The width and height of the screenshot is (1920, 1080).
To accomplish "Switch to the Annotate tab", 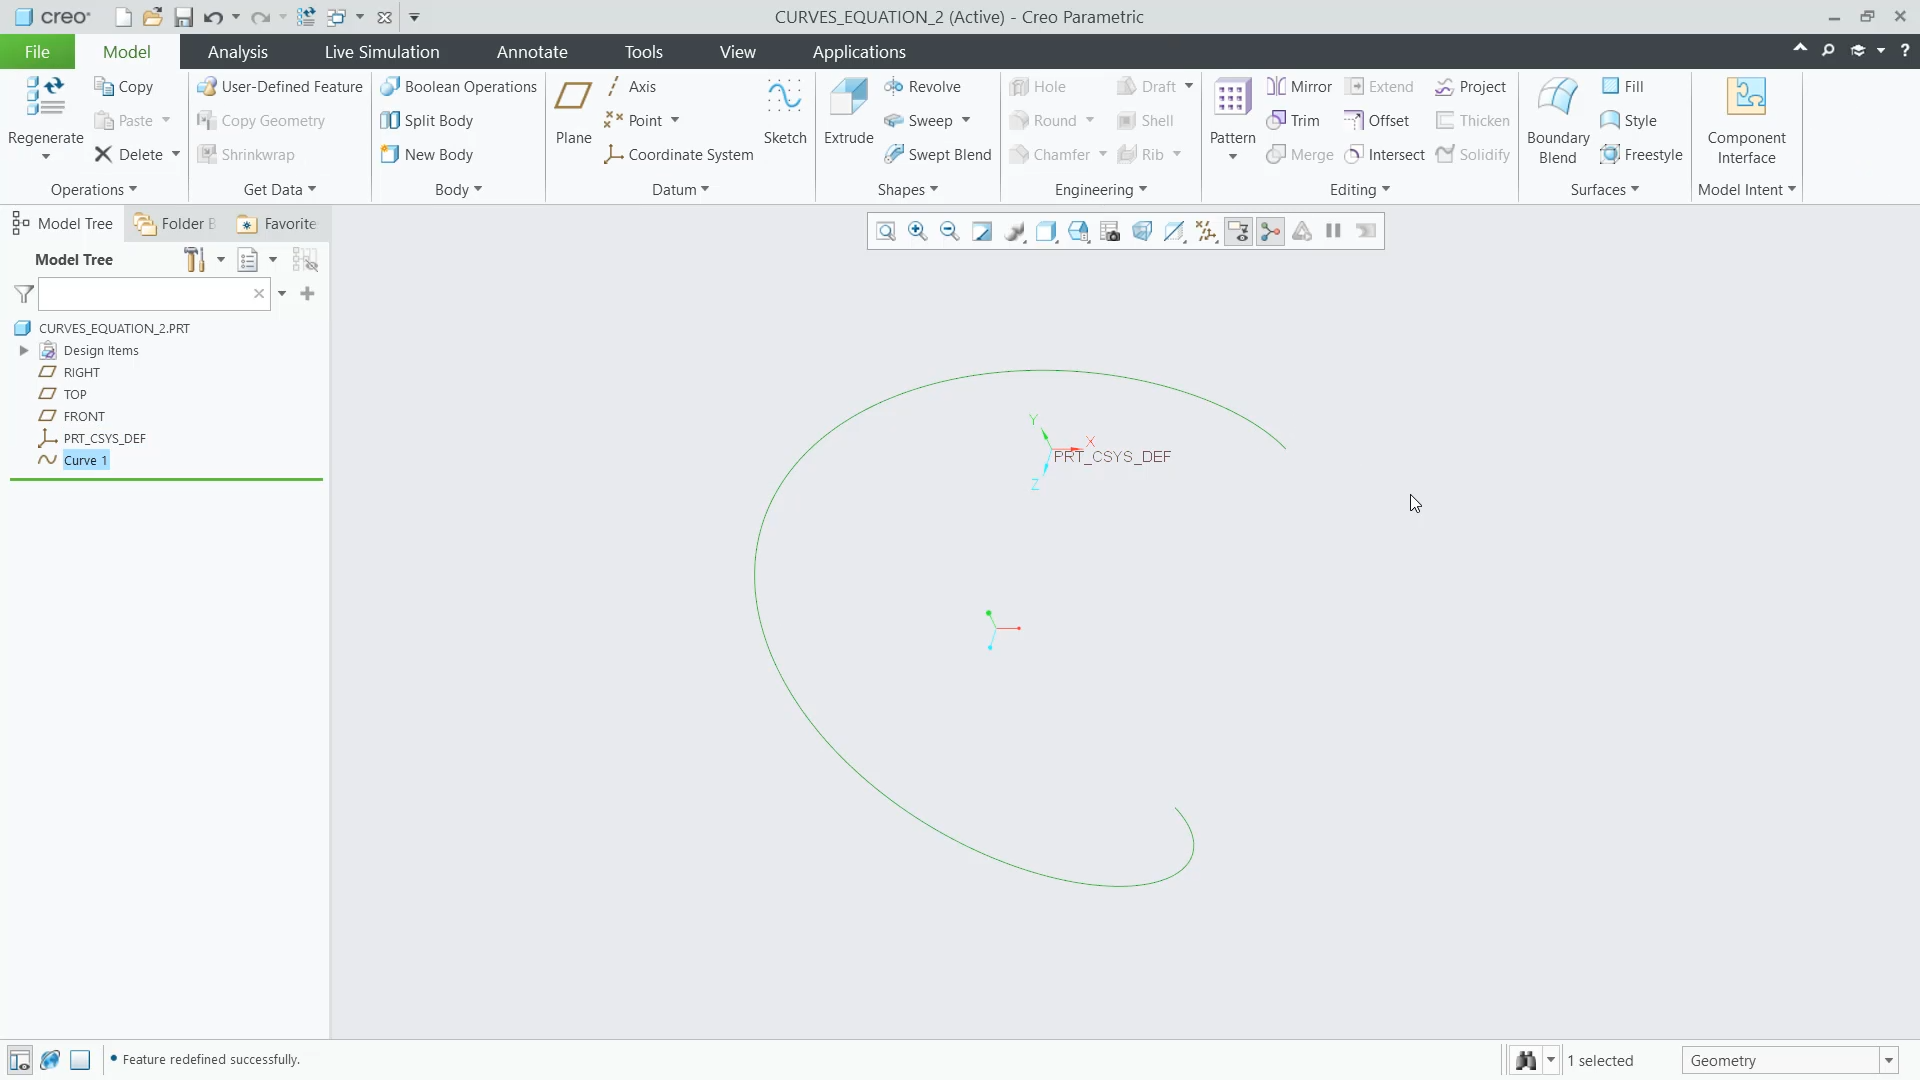I will tap(532, 52).
